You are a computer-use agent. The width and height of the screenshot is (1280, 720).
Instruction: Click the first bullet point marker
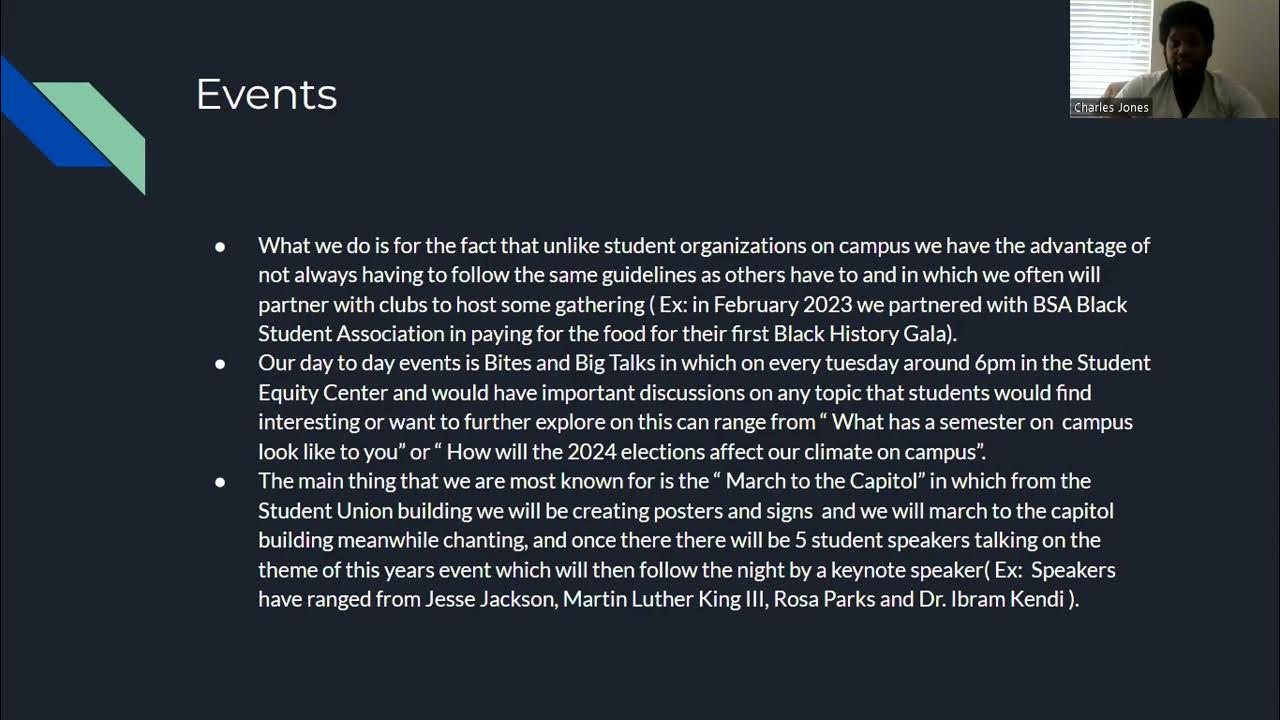pyautogui.click(x=220, y=246)
